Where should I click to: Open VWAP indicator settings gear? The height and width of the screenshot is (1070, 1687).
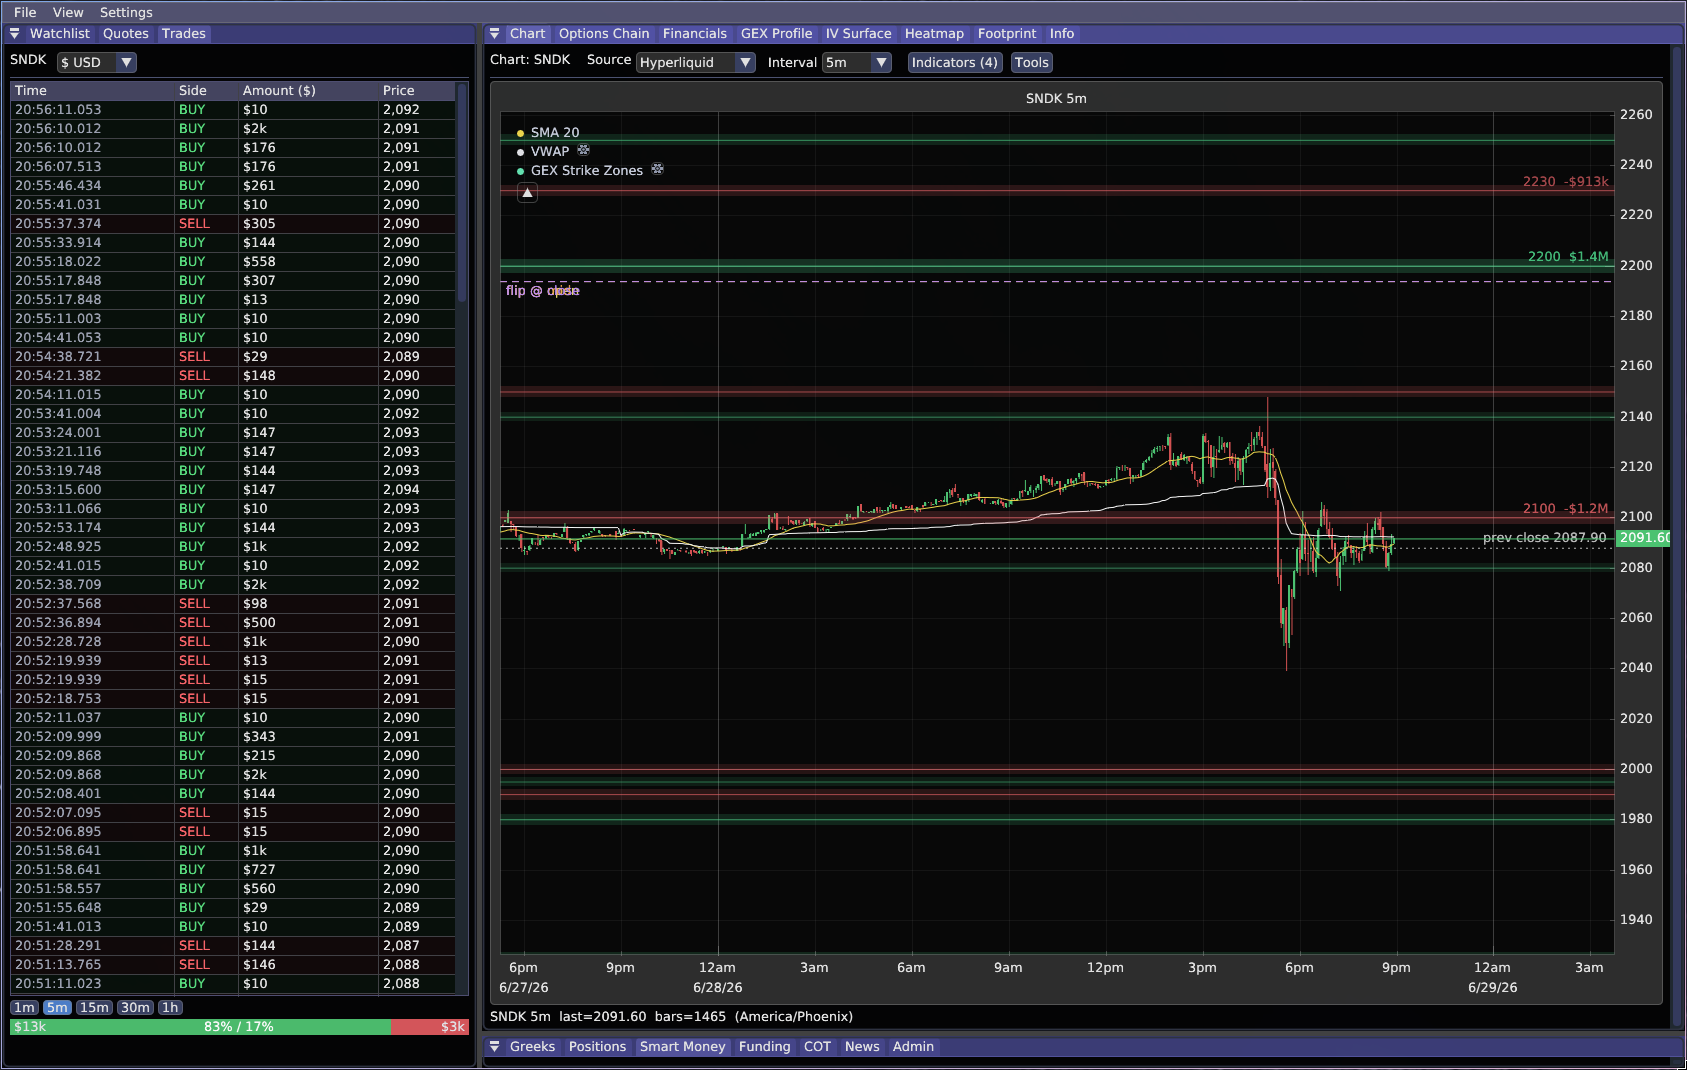(x=584, y=150)
